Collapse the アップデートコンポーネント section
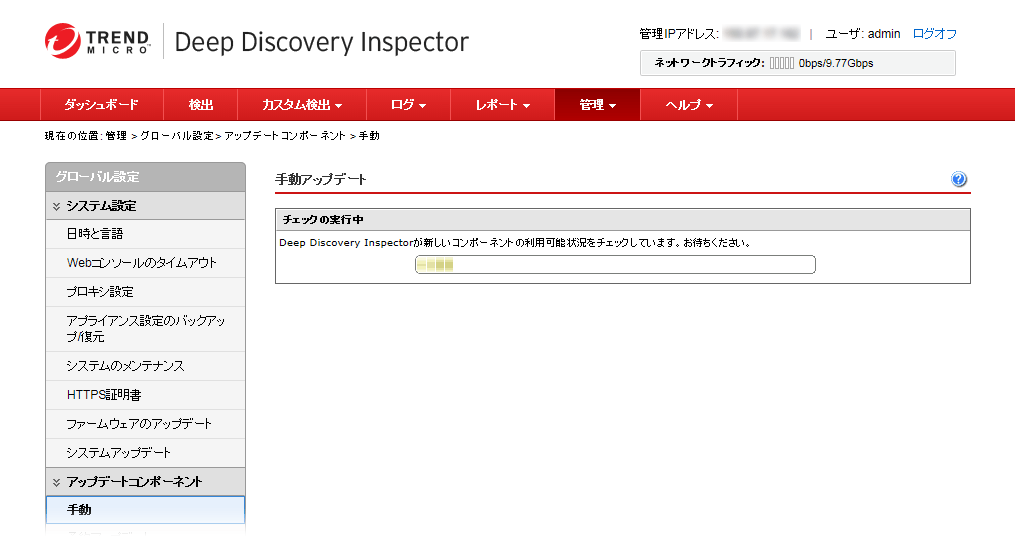 coord(146,482)
